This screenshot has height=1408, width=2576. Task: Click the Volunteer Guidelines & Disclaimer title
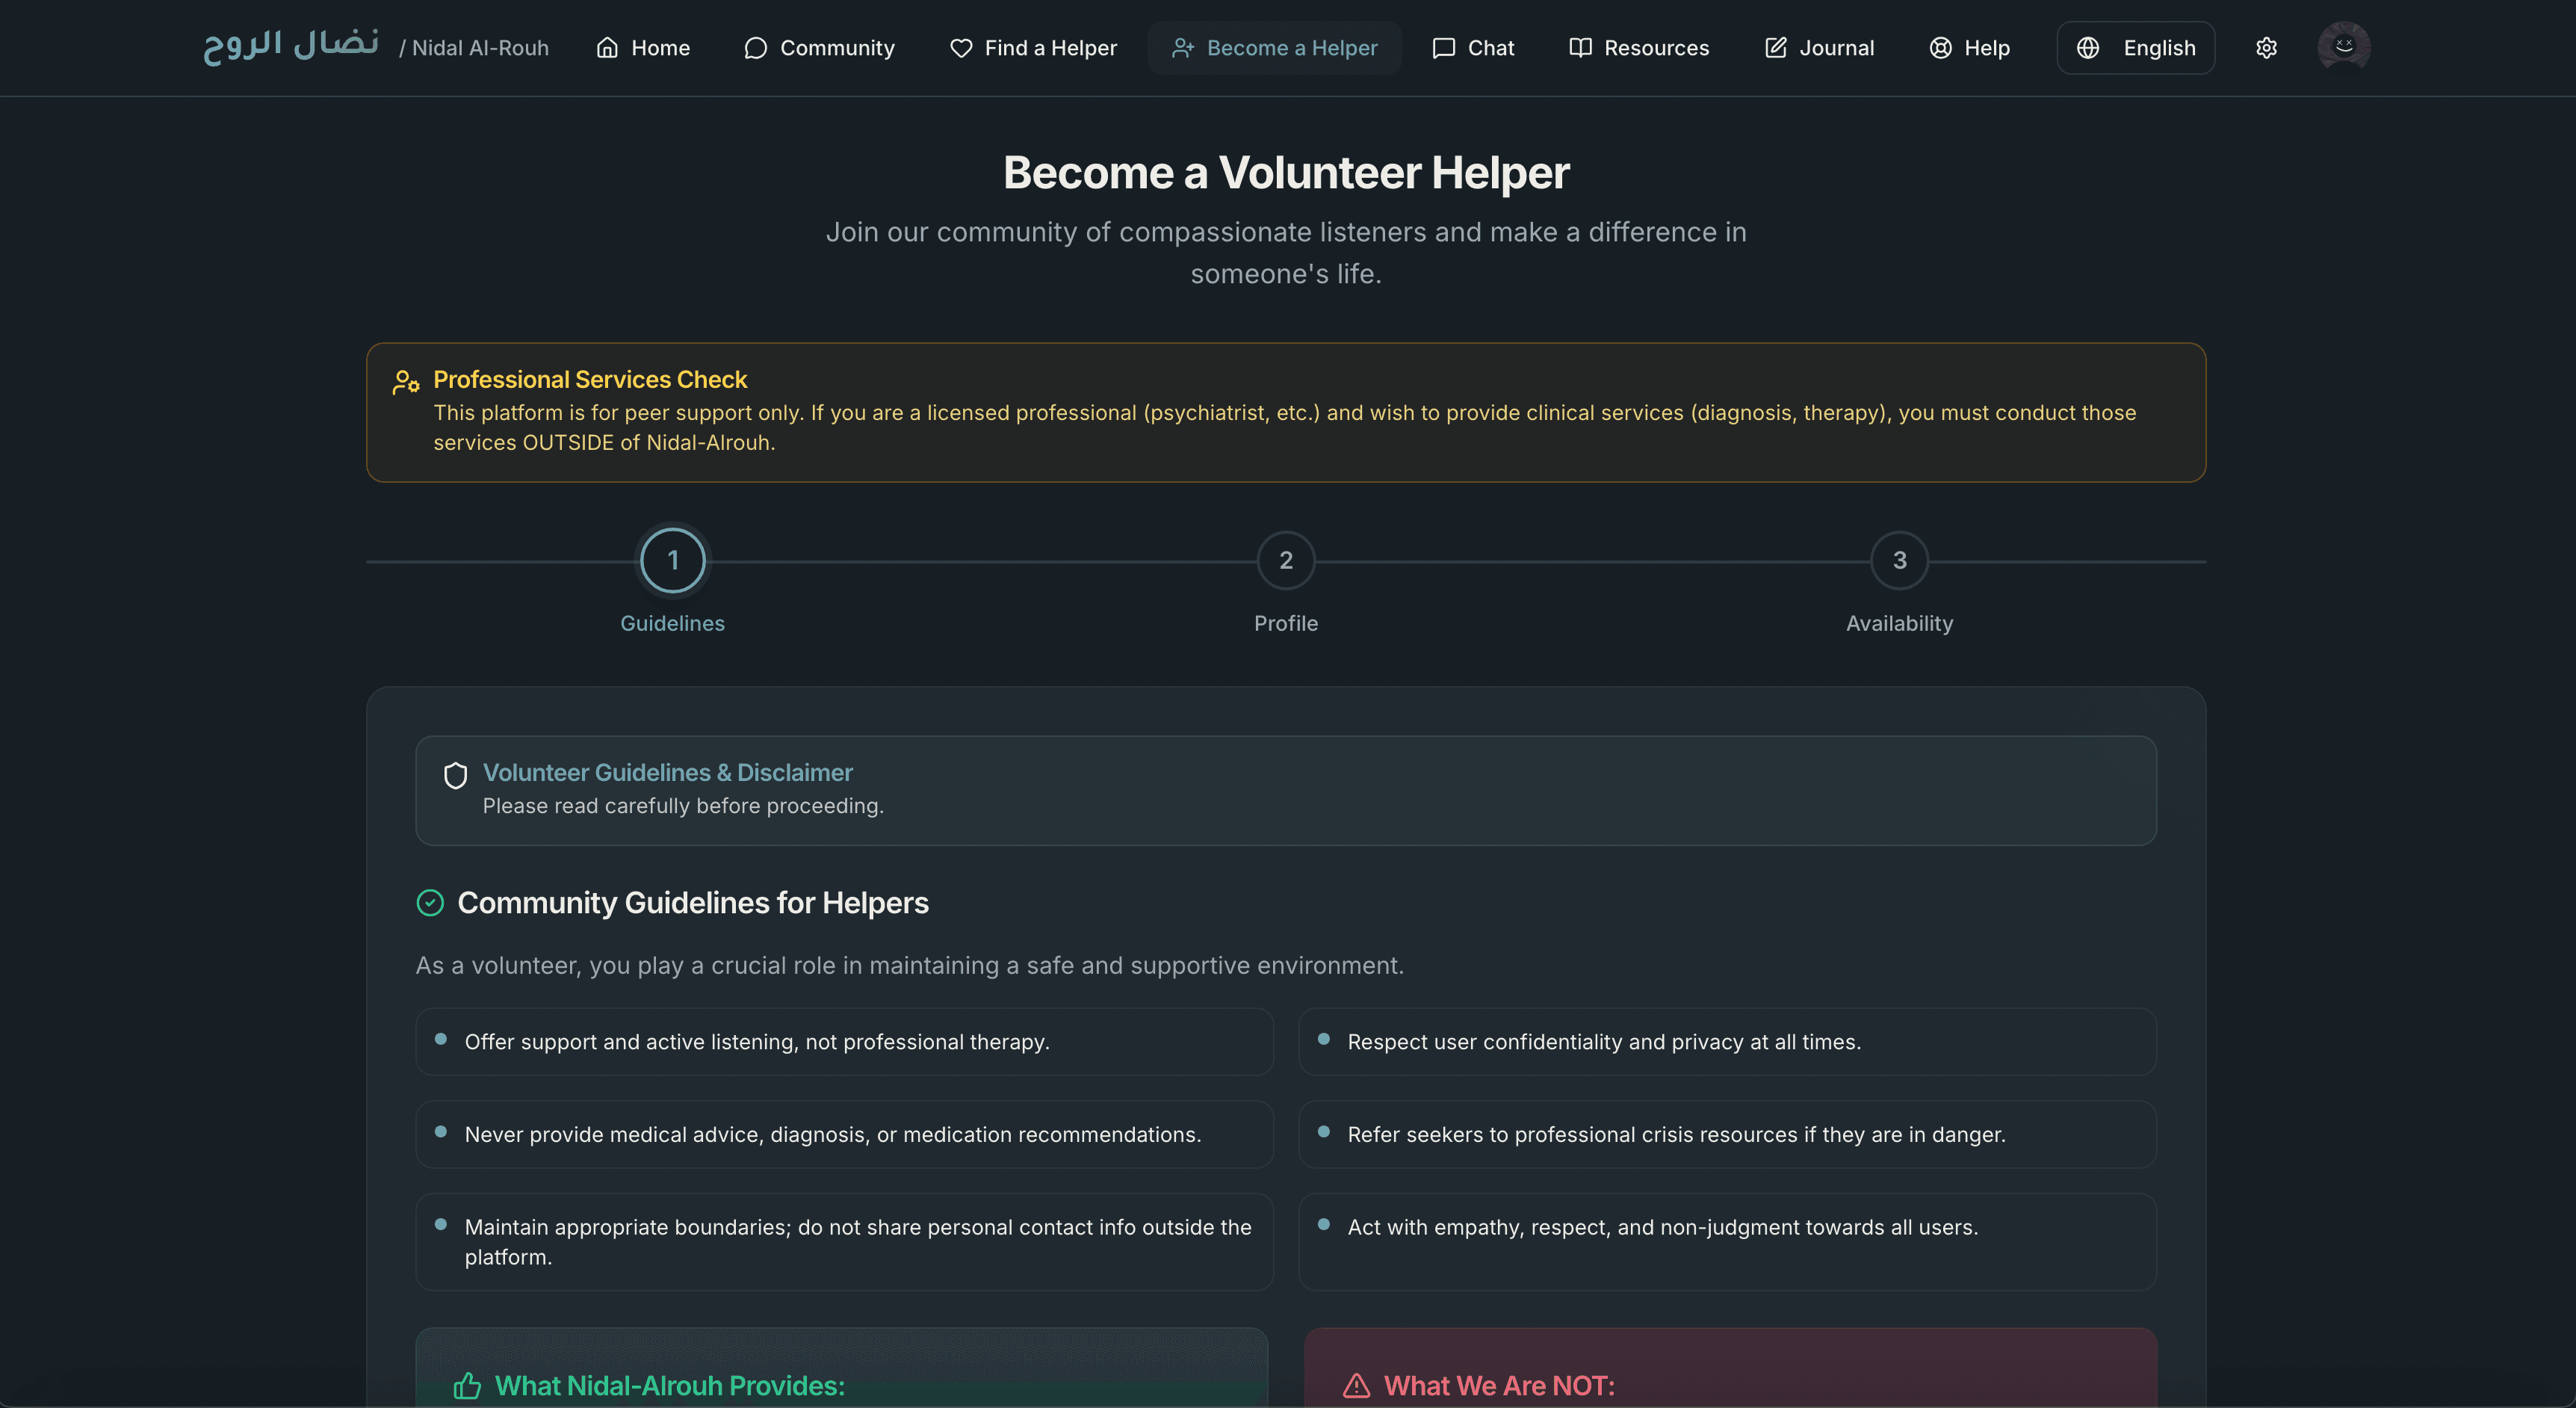(668, 773)
